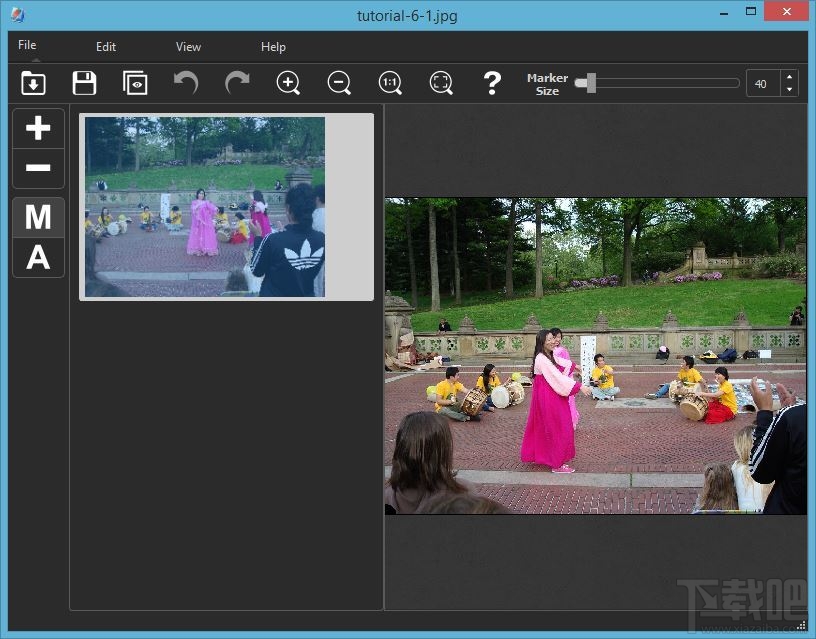The height and width of the screenshot is (639, 816).
Task: Fit the image to the window
Action: [440, 83]
